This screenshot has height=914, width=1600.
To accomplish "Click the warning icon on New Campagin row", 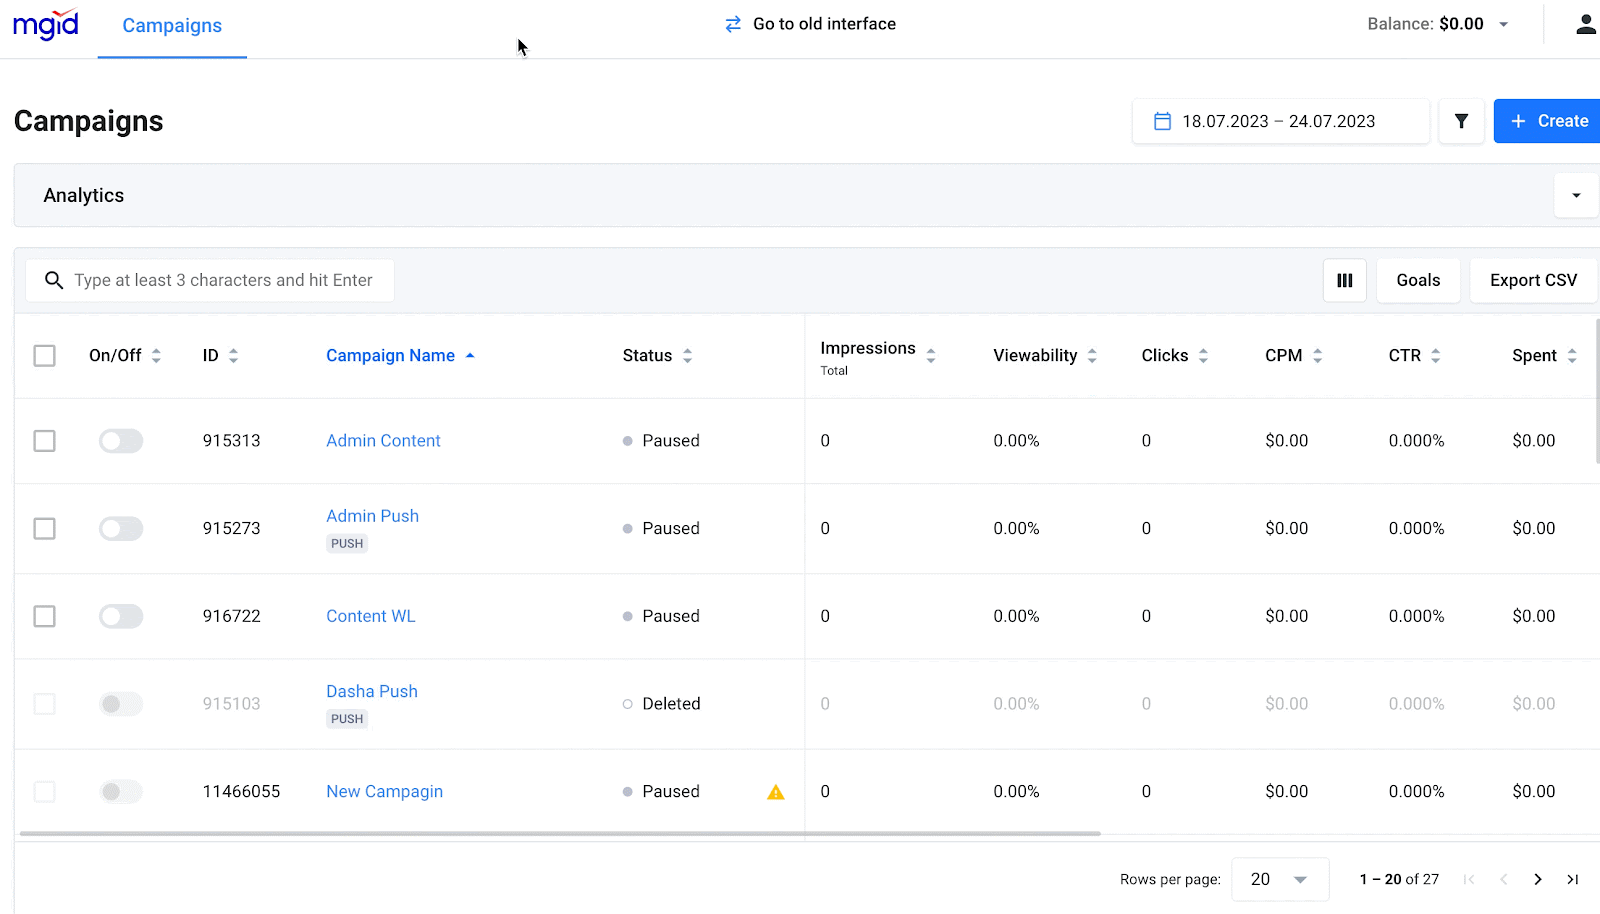I will [x=775, y=791].
